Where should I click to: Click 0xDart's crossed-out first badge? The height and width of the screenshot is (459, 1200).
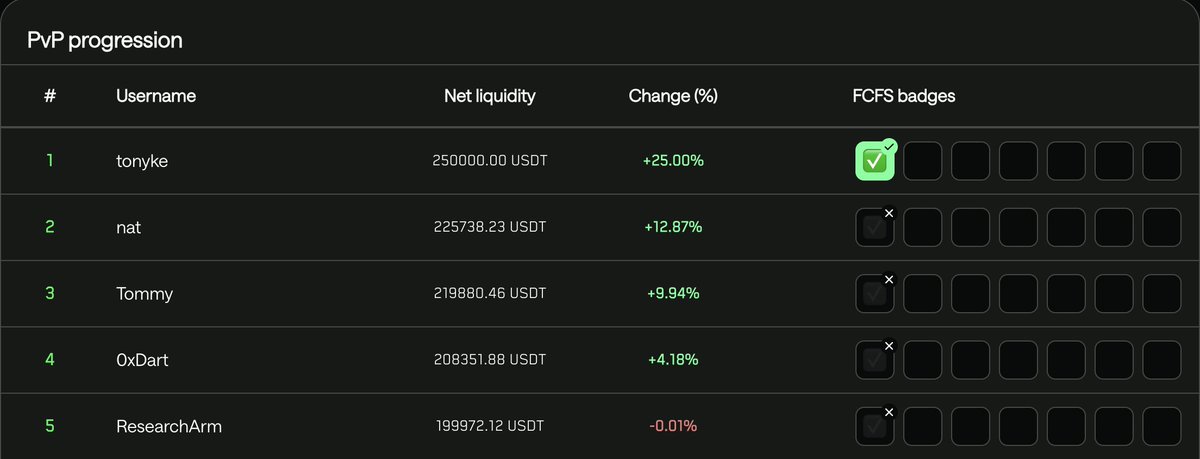(875, 360)
